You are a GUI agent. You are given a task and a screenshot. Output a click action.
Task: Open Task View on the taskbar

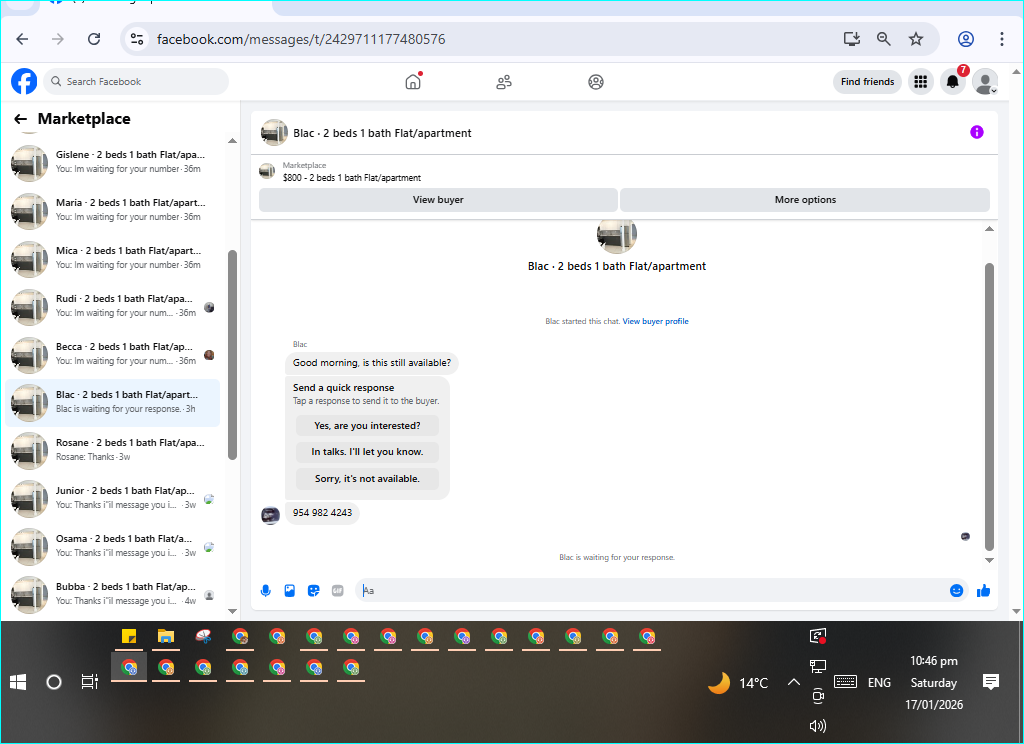point(89,683)
